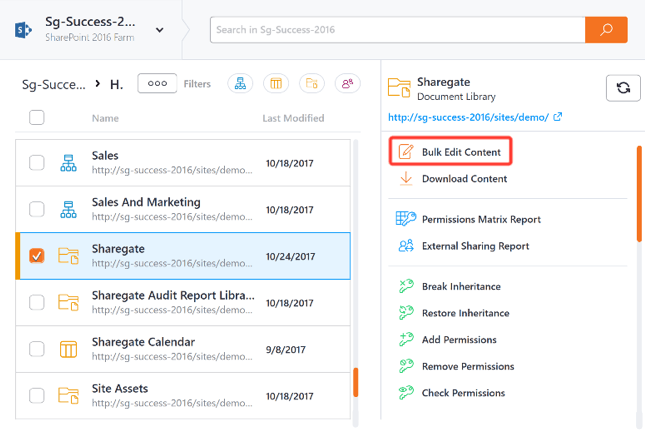
Task: Toggle the sites filter icon
Action: [240, 84]
